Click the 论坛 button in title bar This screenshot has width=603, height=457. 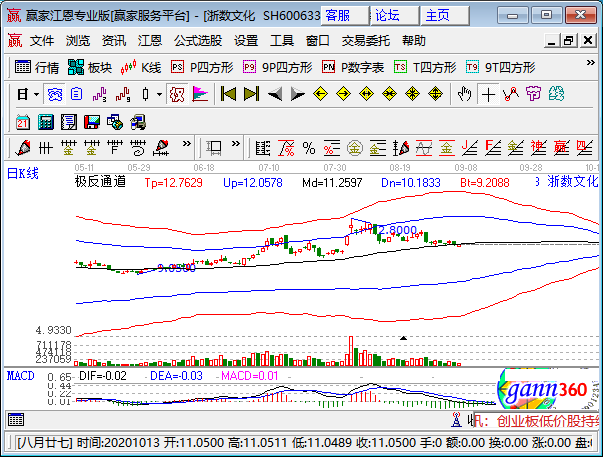[x=395, y=15]
